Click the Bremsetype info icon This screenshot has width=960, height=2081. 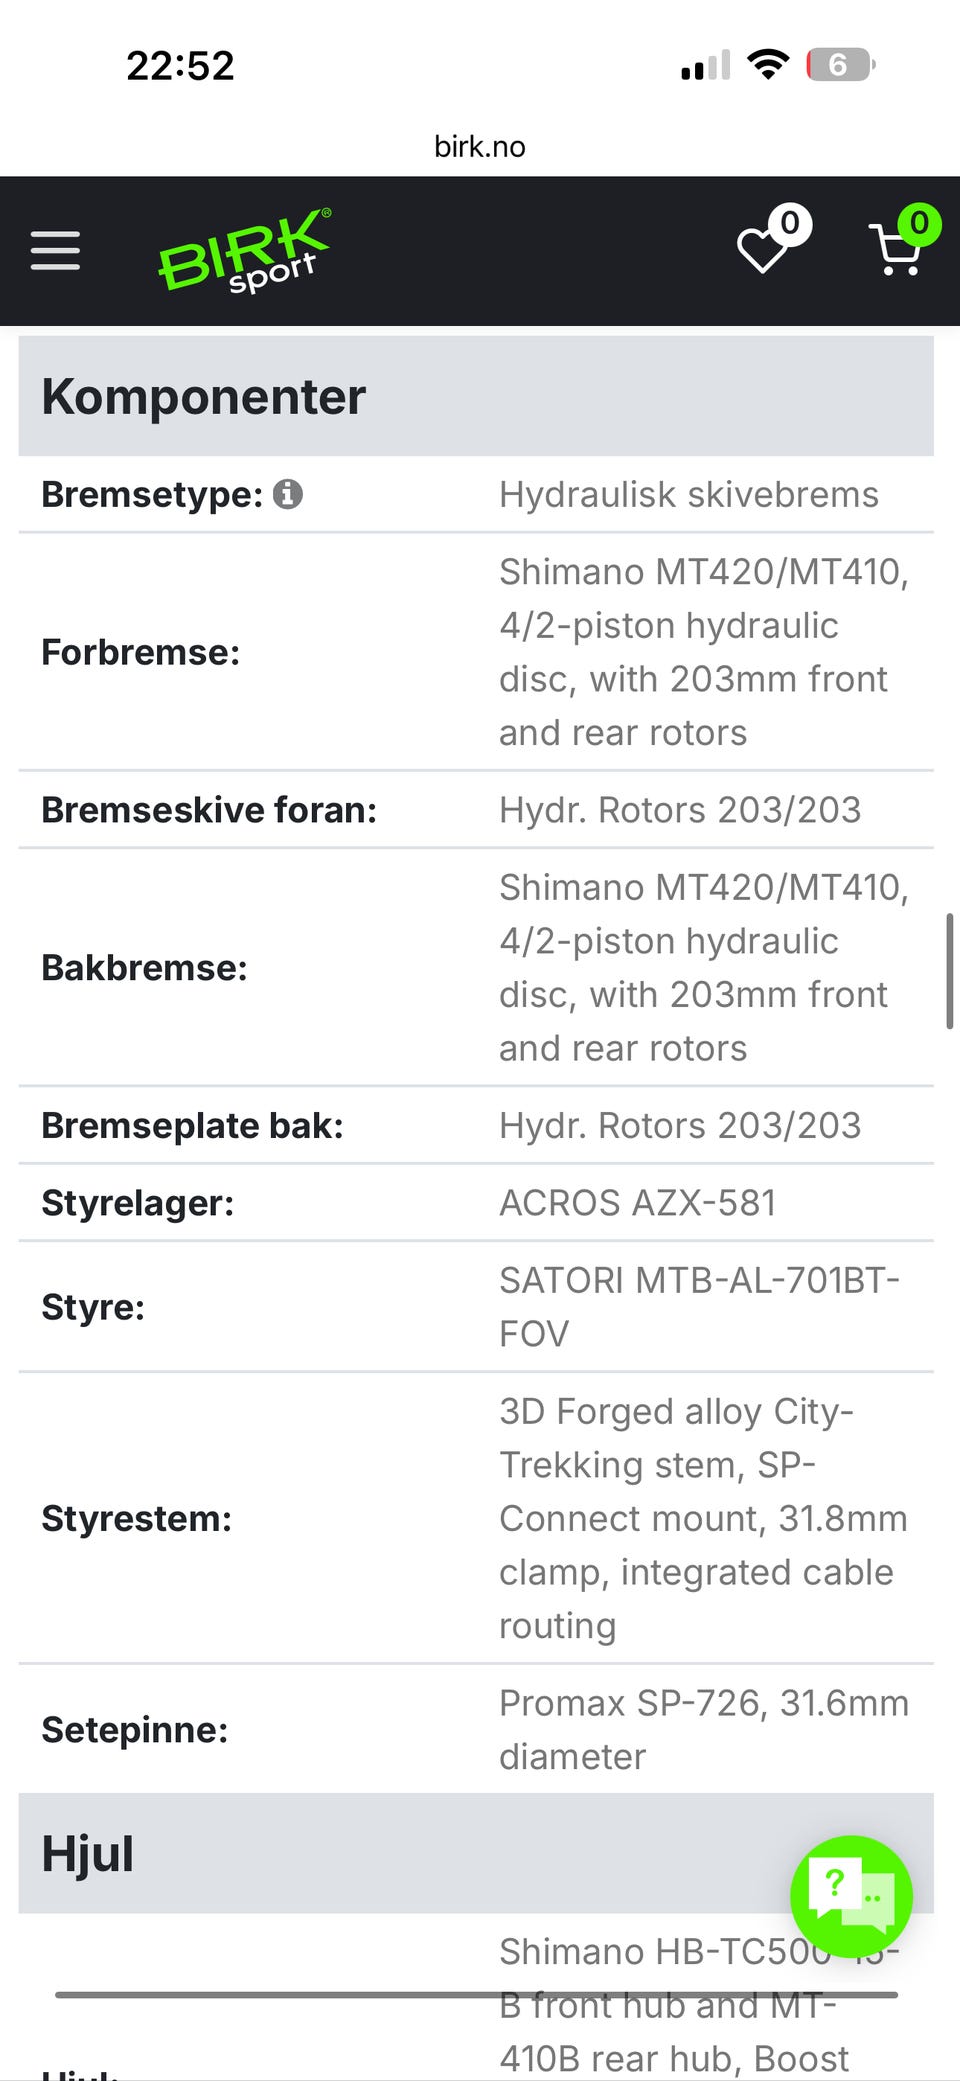[x=288, y=494]
